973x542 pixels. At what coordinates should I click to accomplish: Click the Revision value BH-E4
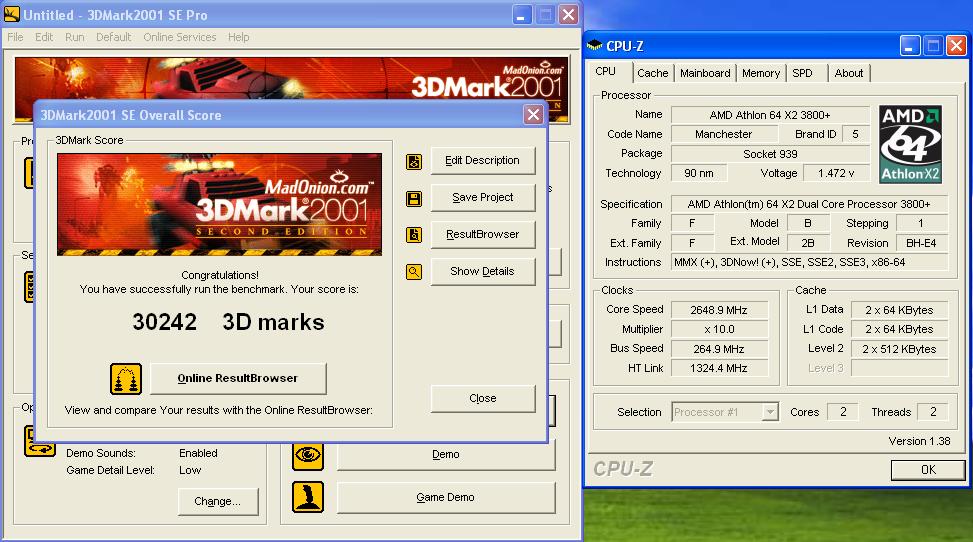(x=921, y=243)
